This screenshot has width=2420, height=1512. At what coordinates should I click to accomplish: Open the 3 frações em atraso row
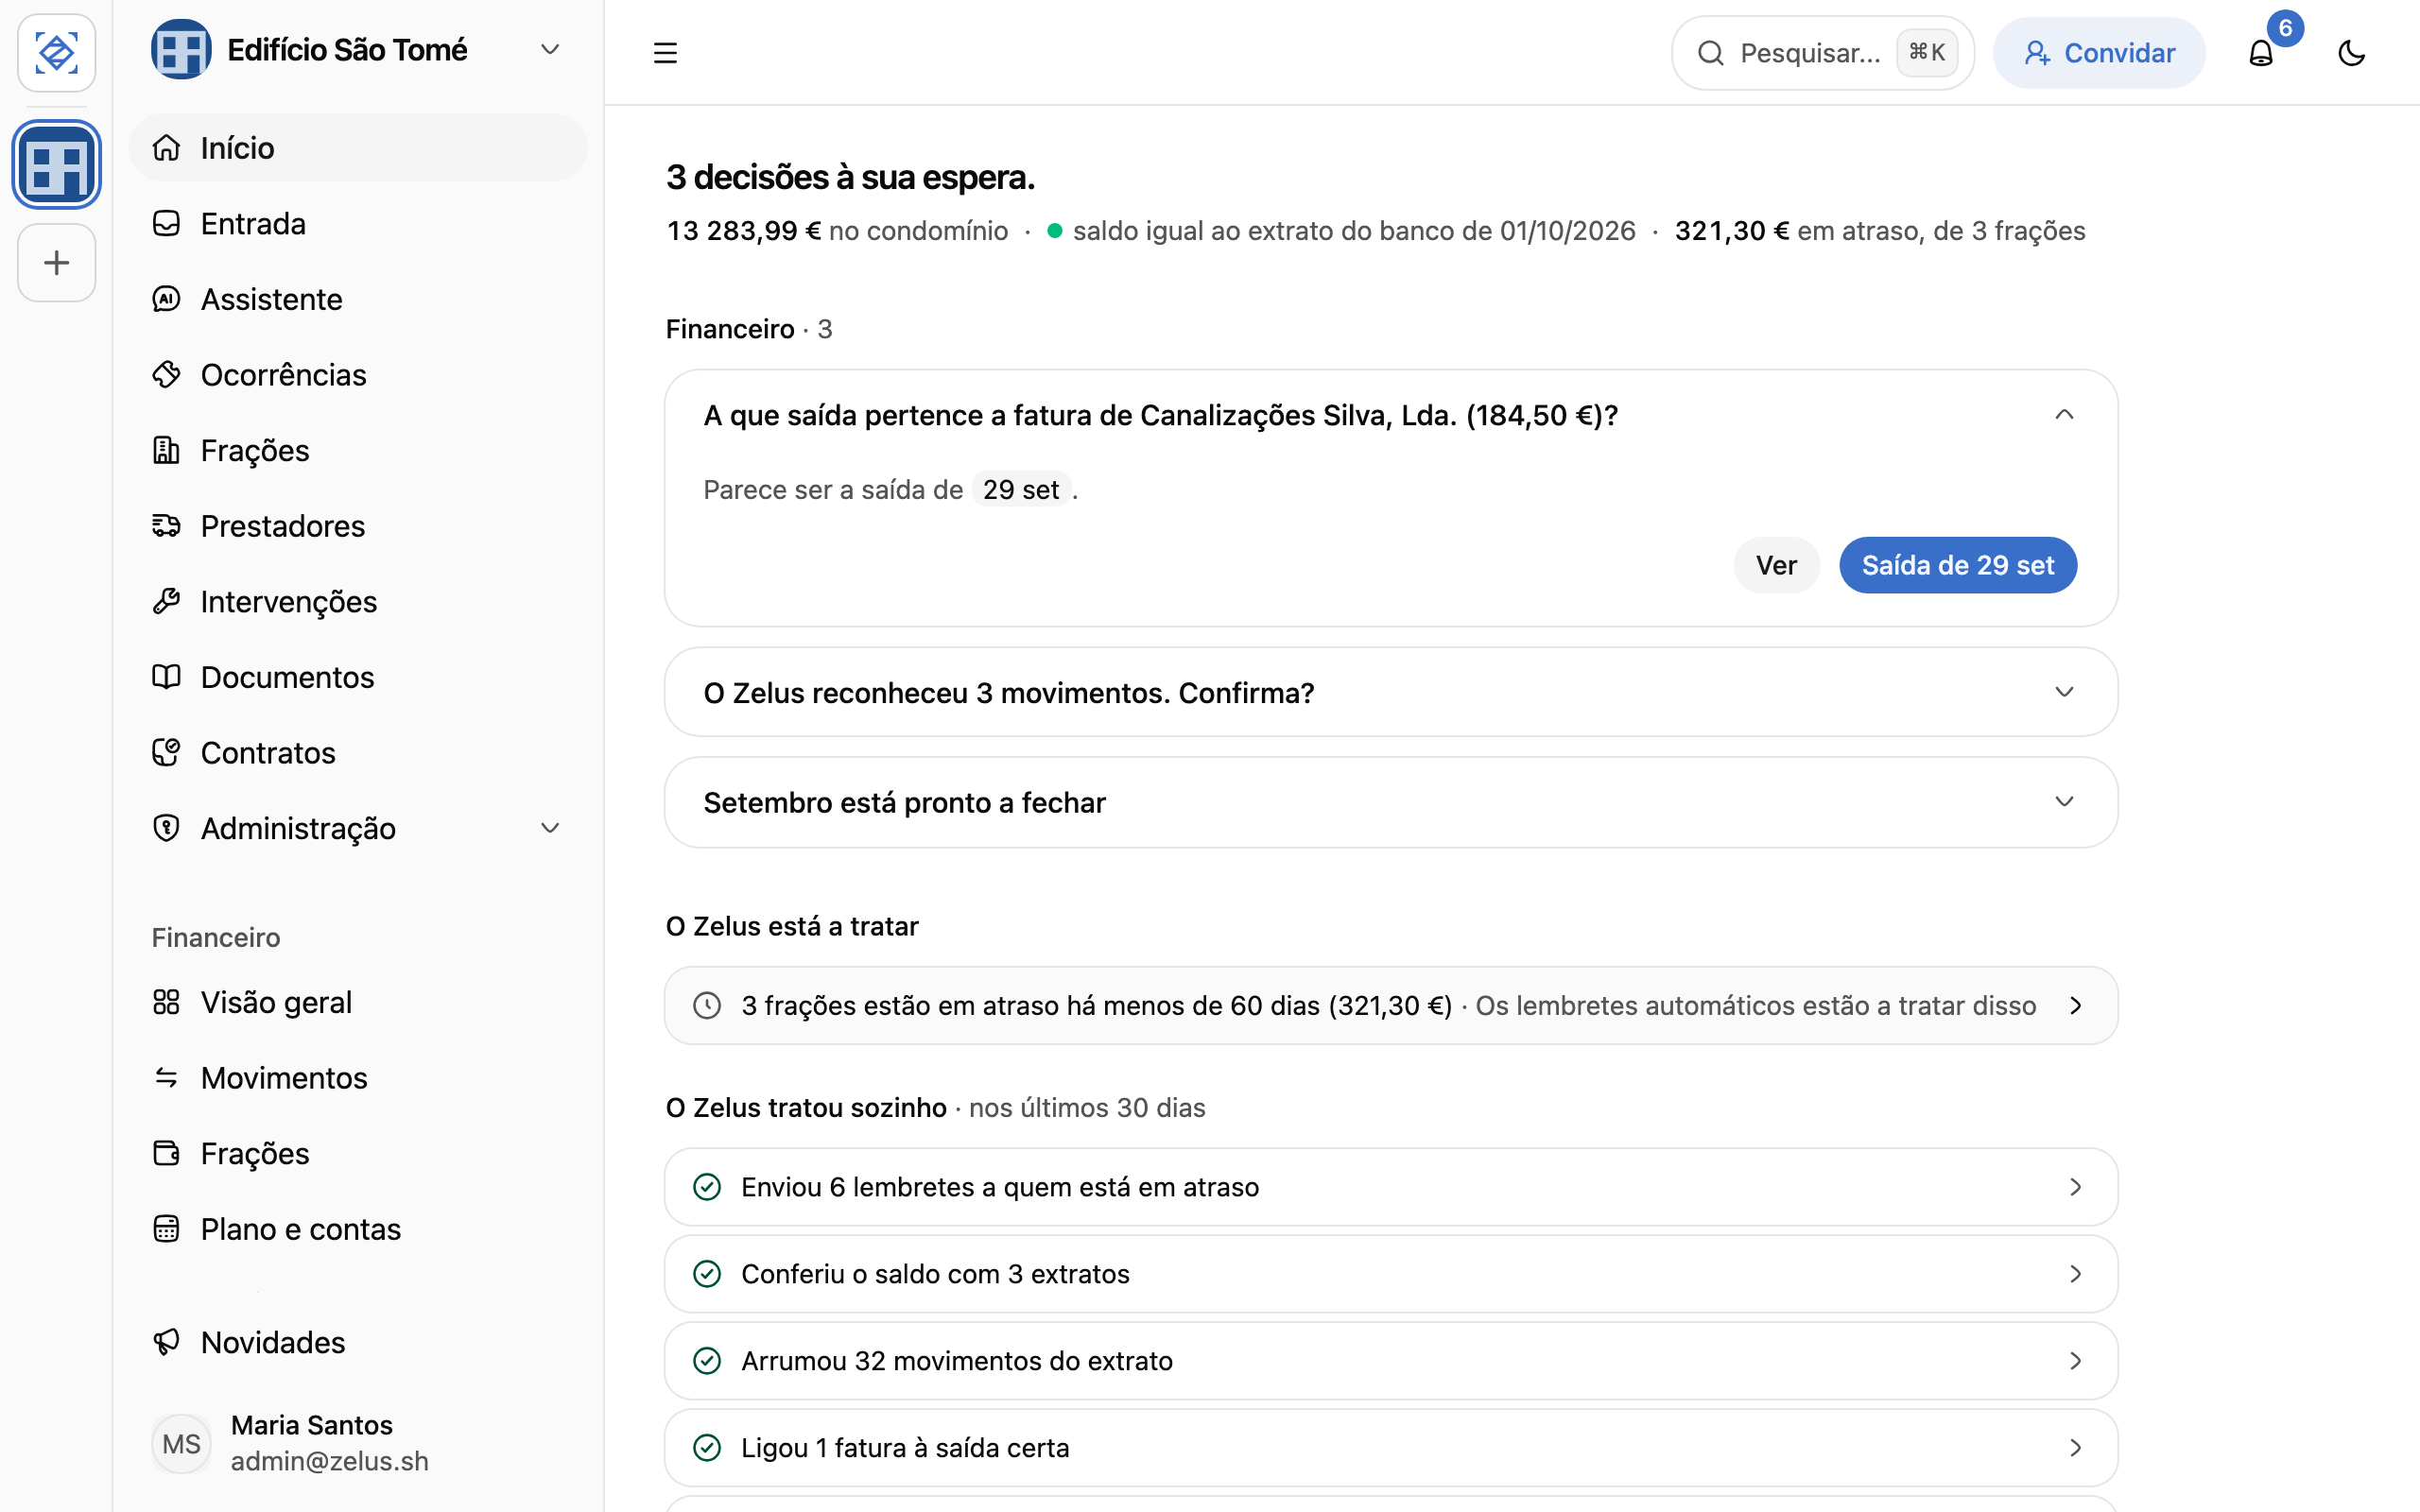pyautogui.click(x=1390, y=1005)
